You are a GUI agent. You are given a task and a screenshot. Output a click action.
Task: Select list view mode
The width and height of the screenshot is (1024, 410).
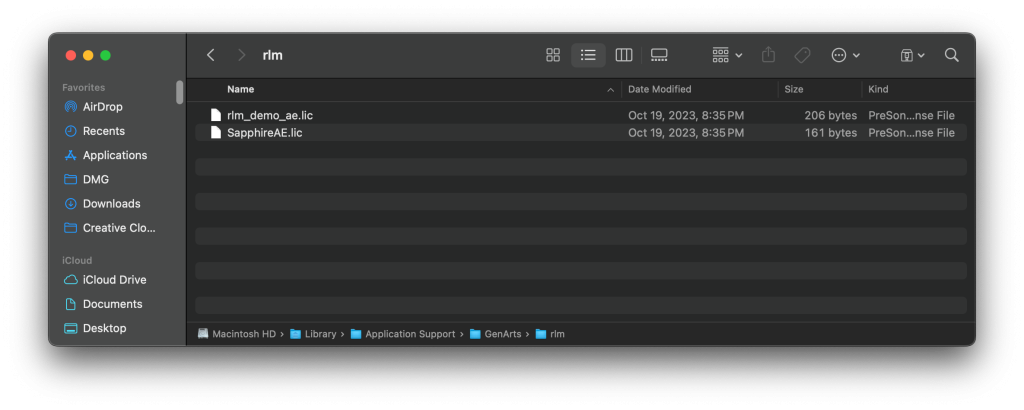588,55
